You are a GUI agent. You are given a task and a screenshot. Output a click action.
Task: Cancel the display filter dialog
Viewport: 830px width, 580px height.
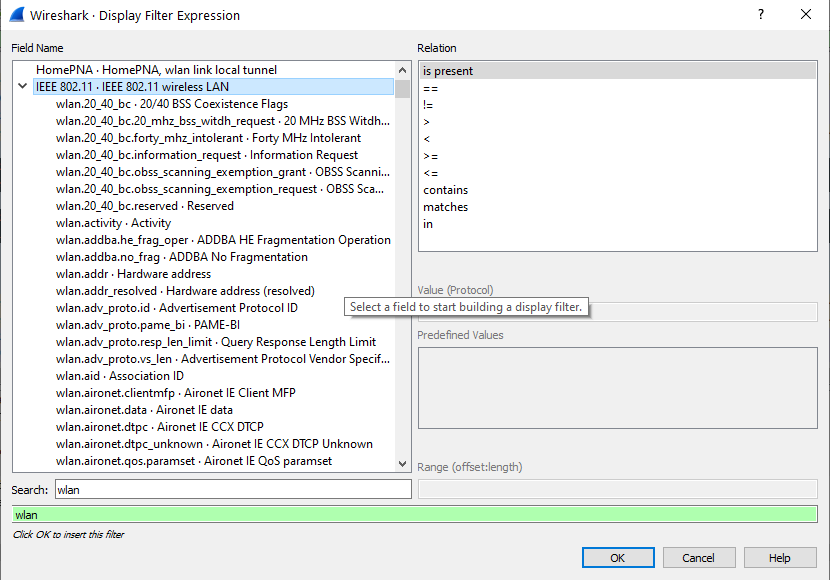click(x=698, y=558)
